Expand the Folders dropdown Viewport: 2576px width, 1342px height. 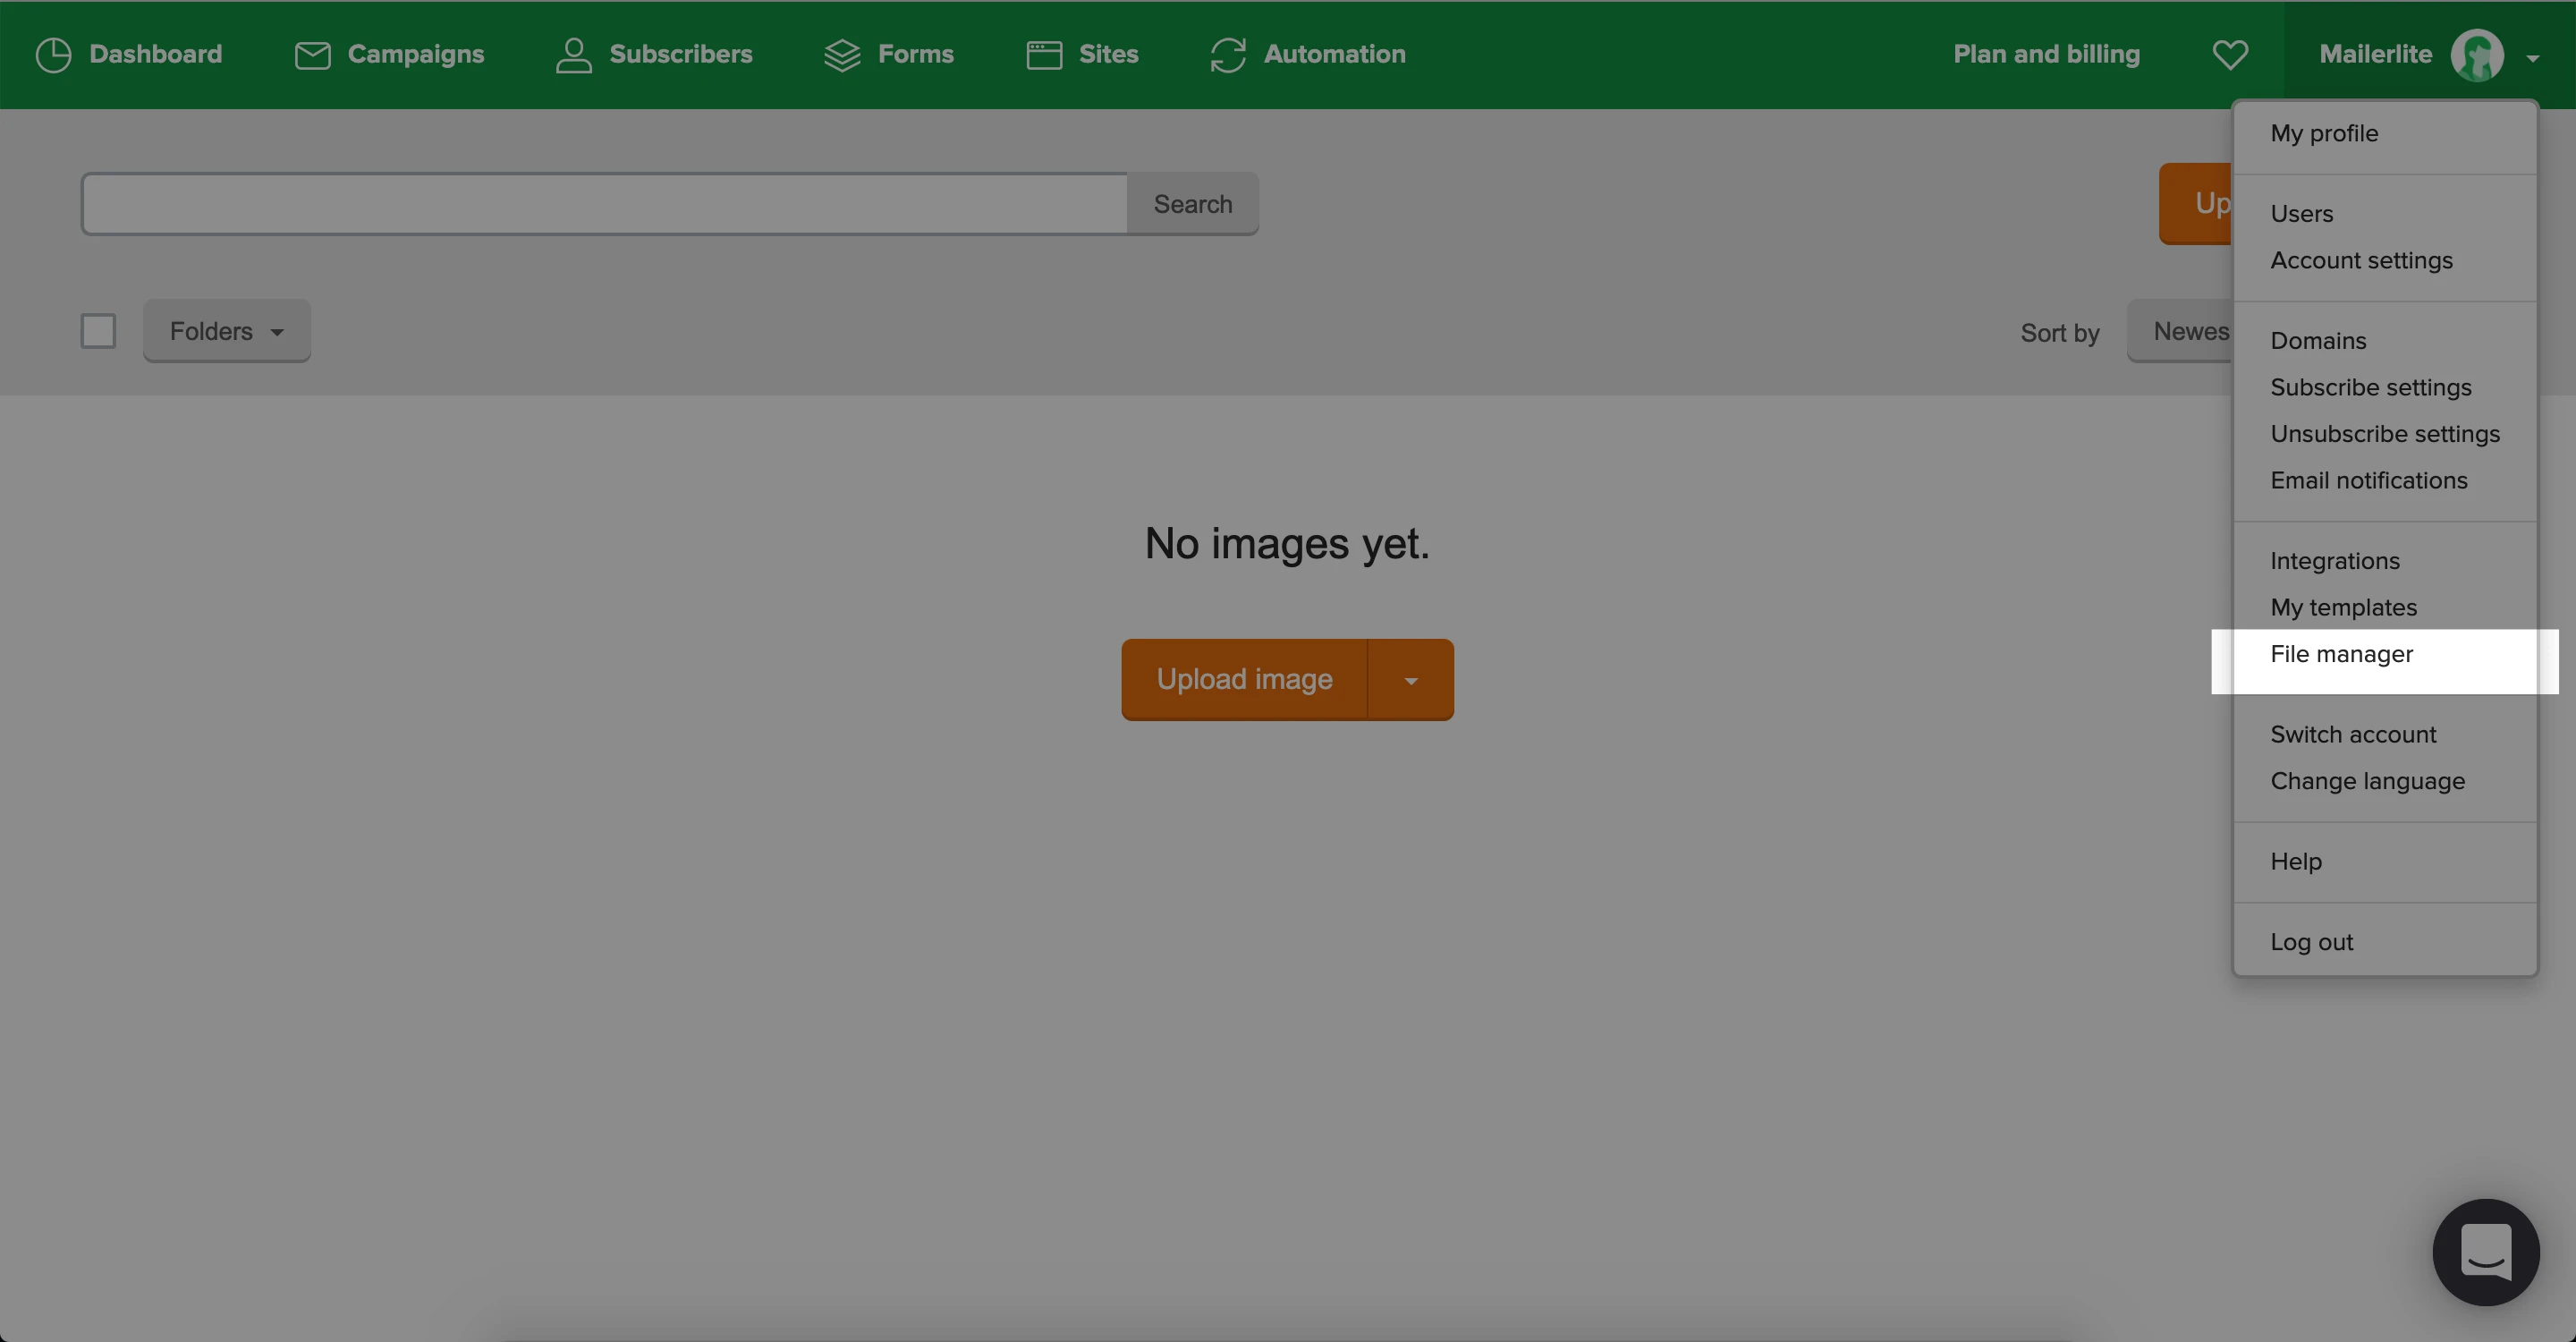point(227,331)
